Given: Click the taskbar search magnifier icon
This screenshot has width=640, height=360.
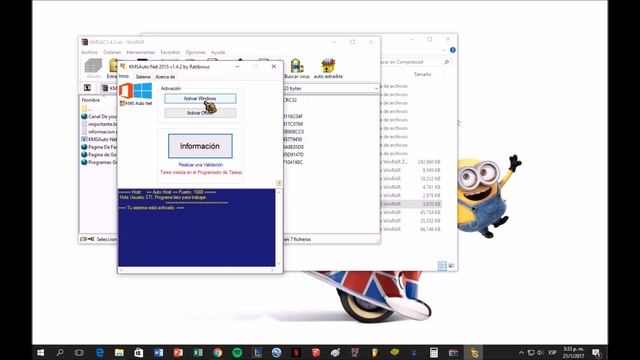Looking at the screenshot, I should point(60,352).
